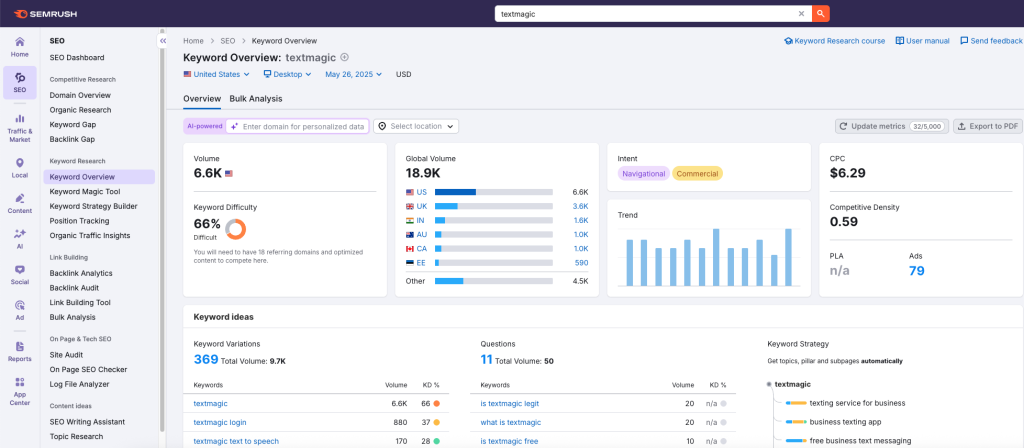Click Home in the breadcrumb
The width and height of the screenshot is (1024, 448).
(x=193, y=41)
